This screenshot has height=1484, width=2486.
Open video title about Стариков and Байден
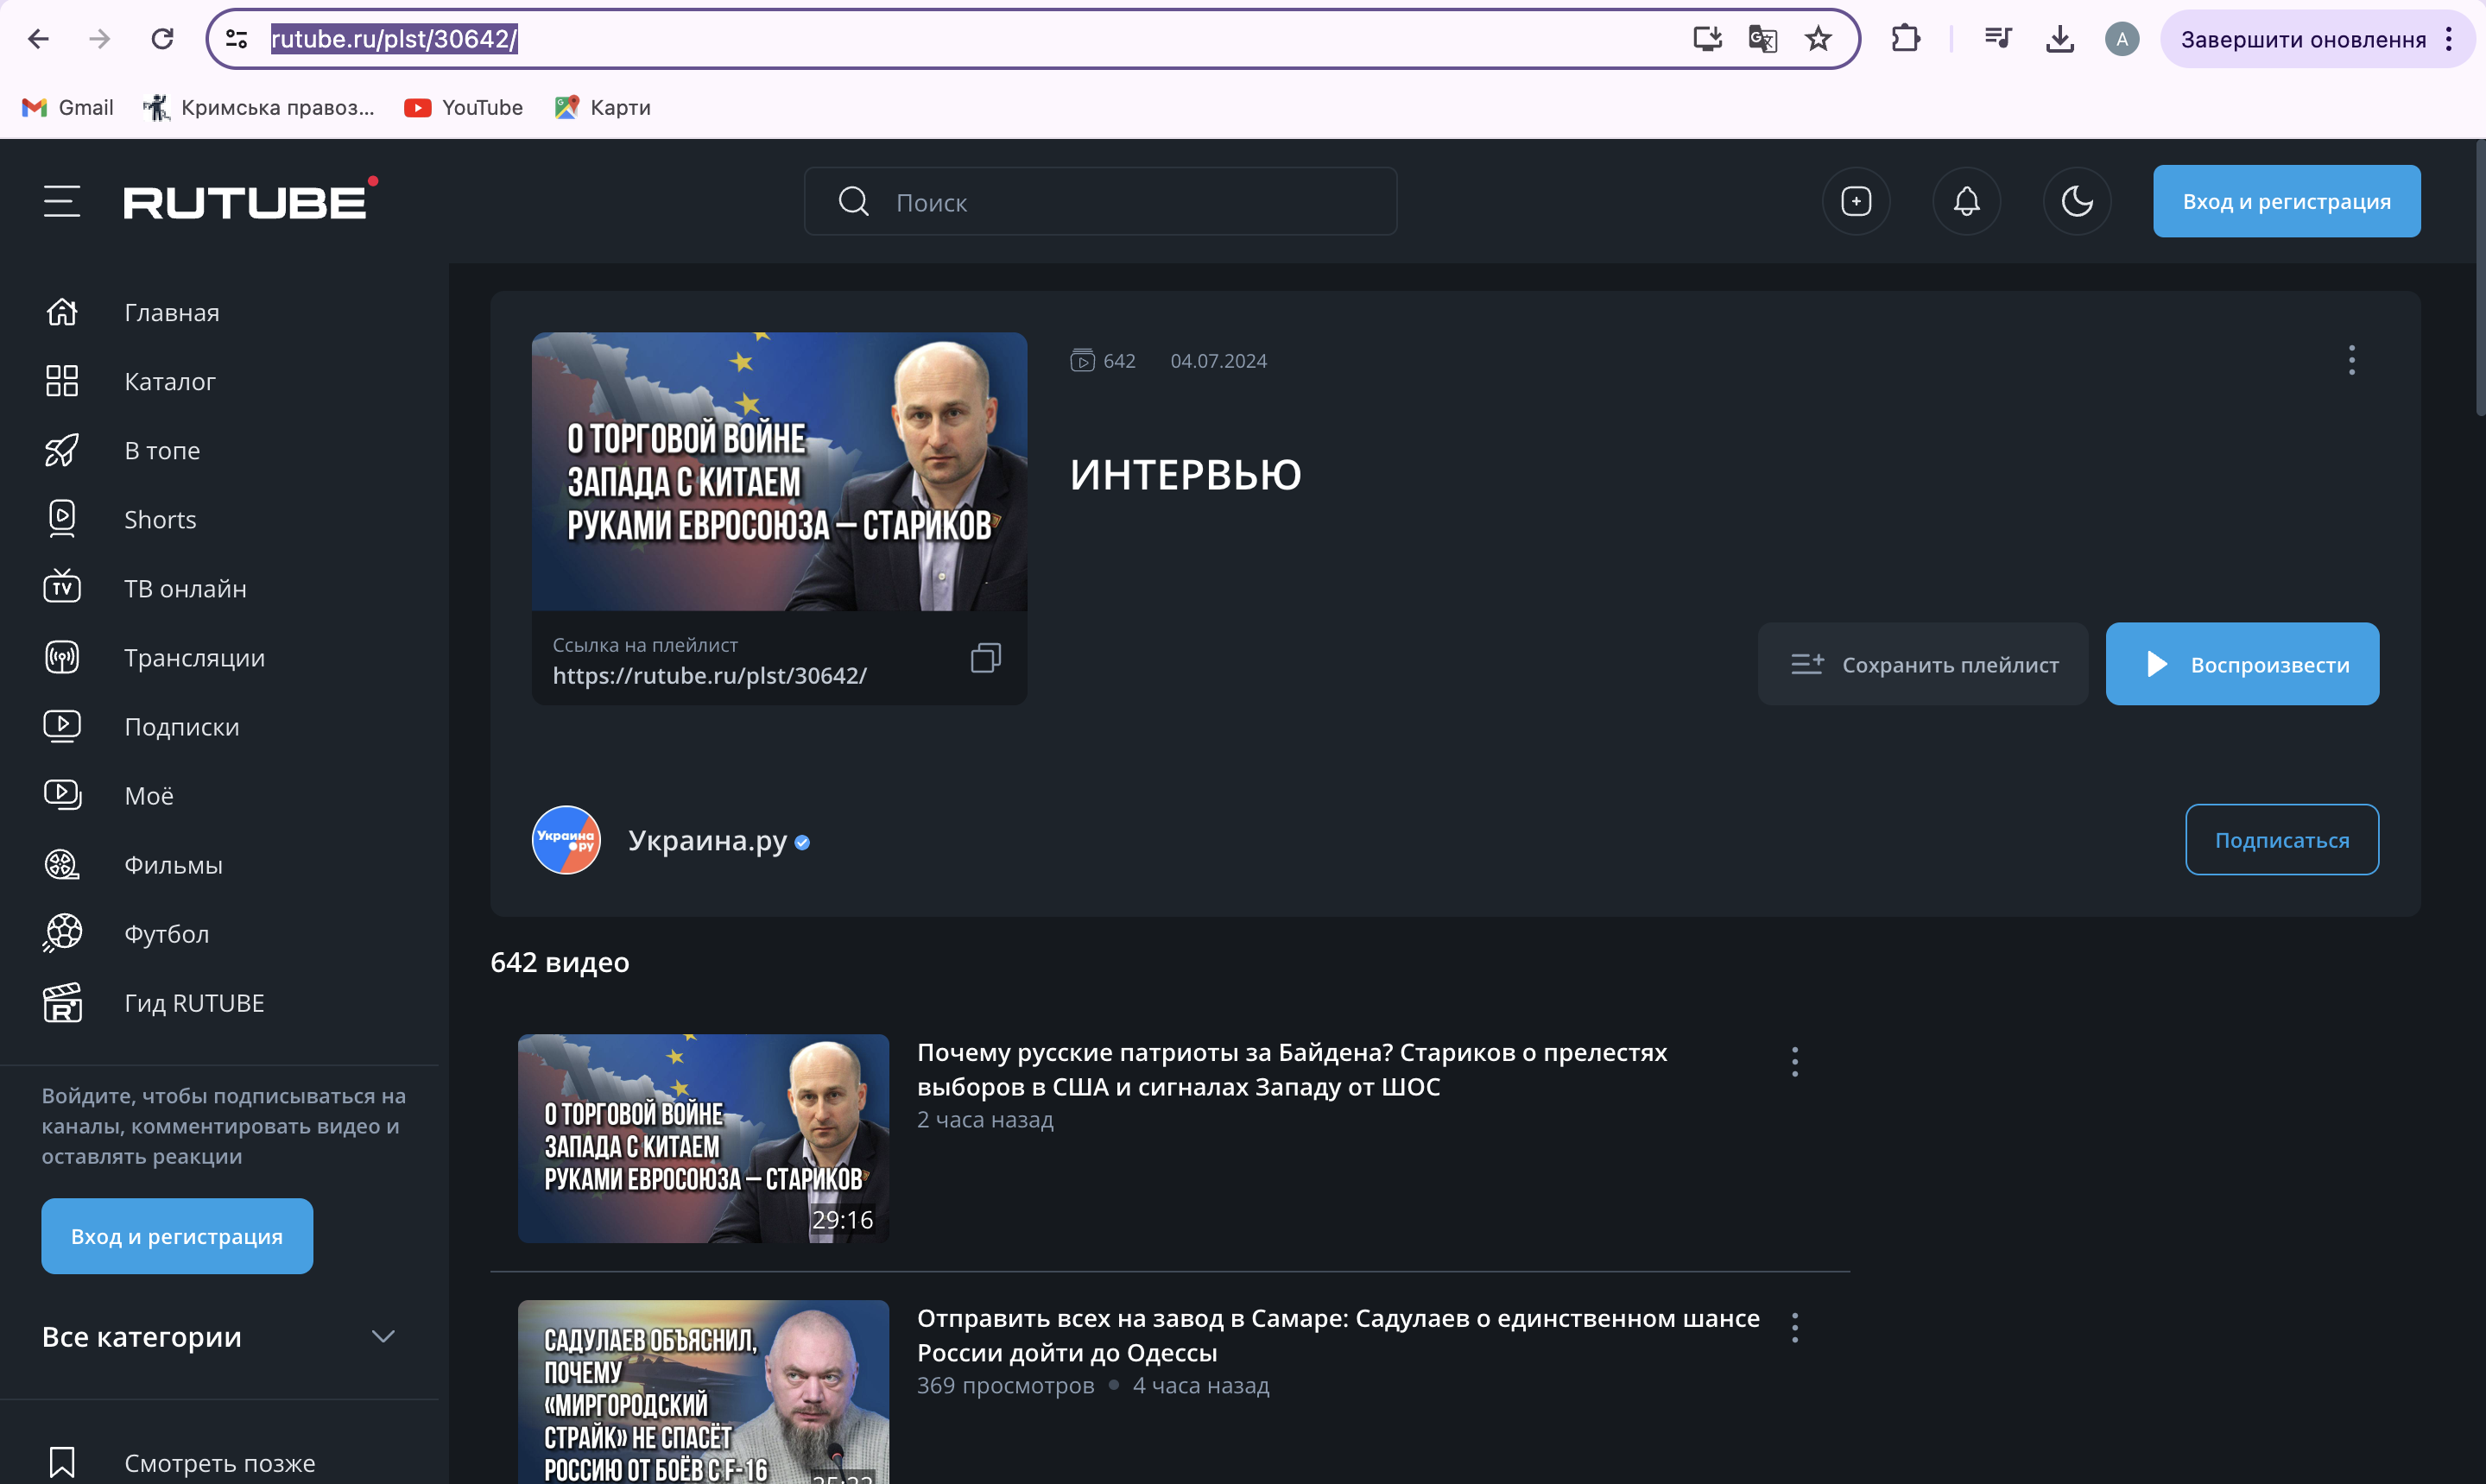1292,1069
